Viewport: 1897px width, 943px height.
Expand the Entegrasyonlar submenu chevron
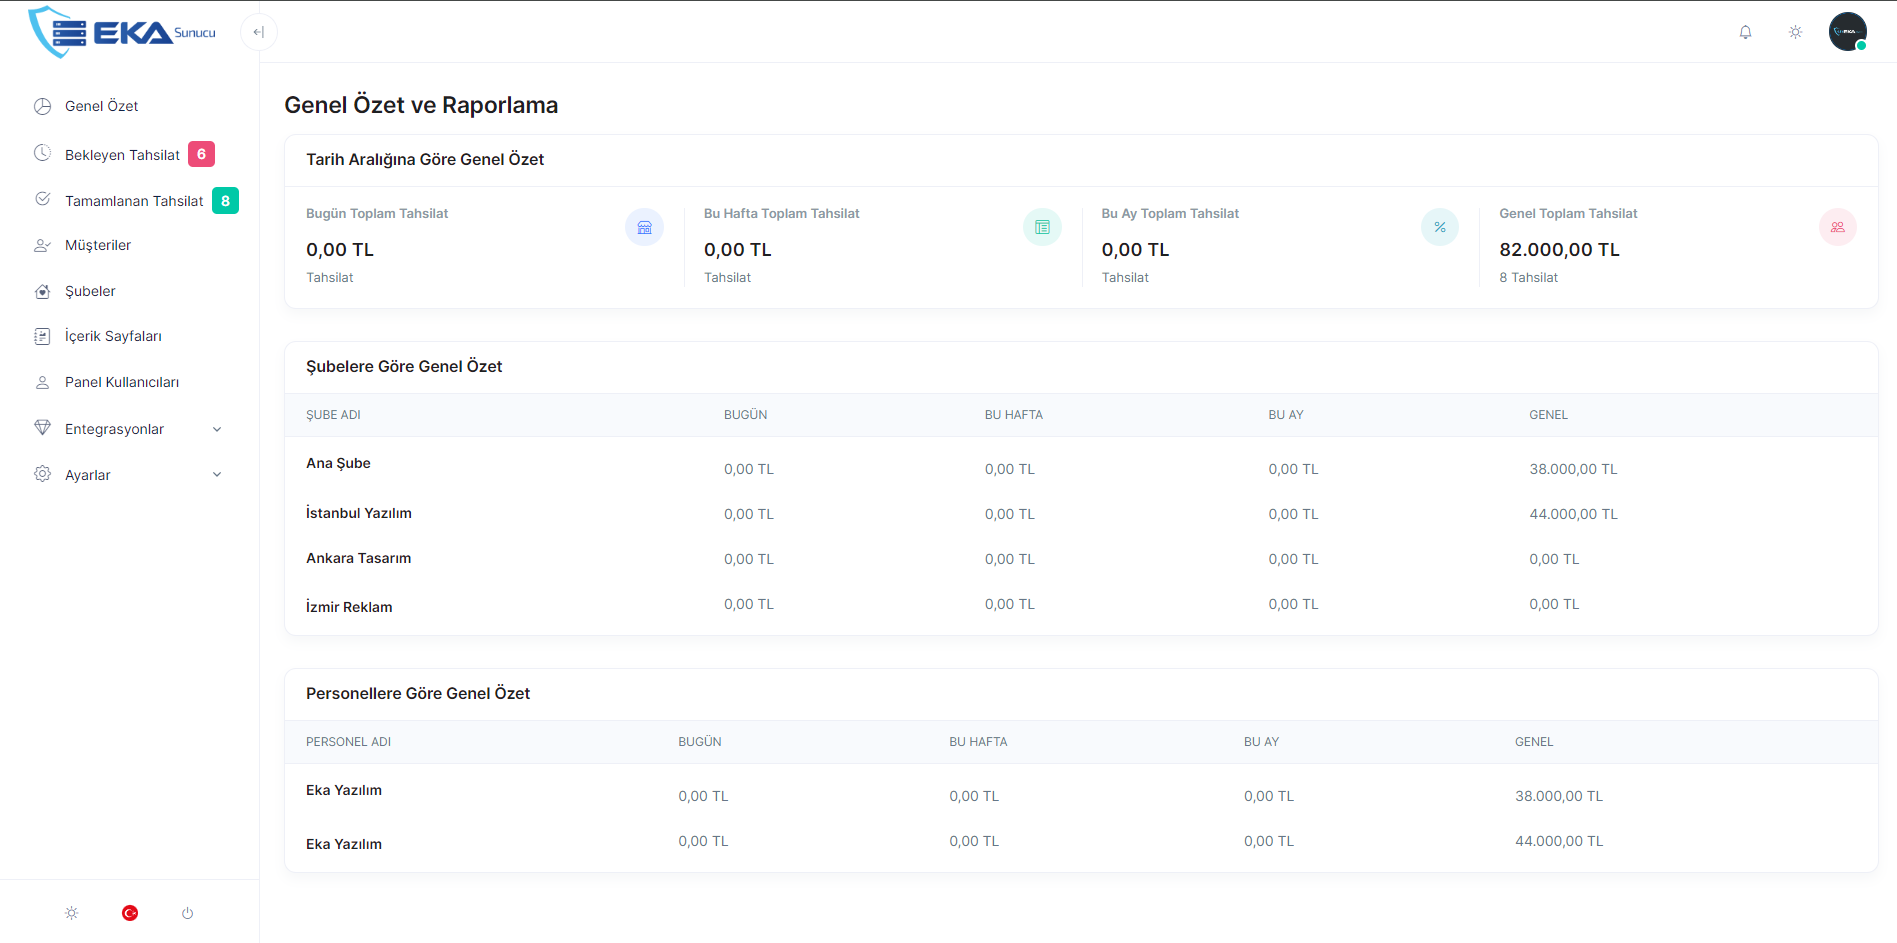coord(217,429)
